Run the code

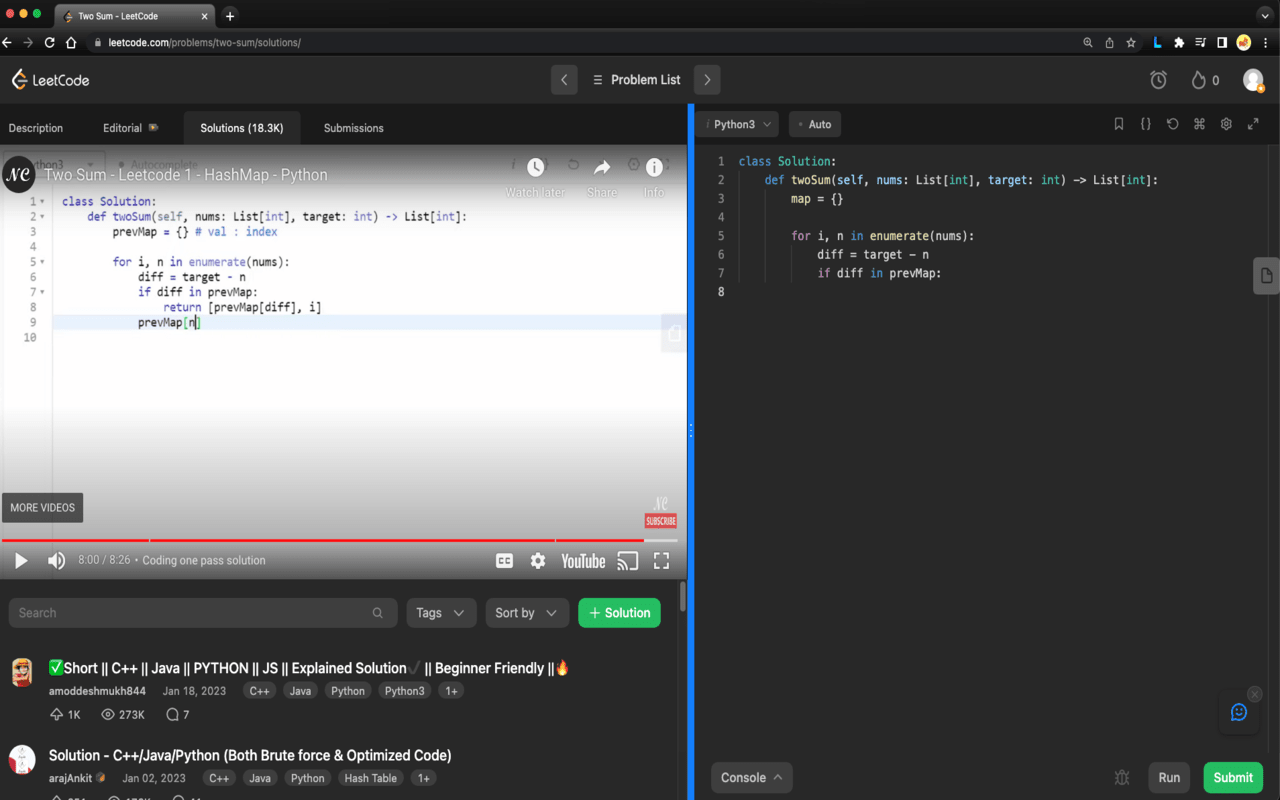(1169, 777)
